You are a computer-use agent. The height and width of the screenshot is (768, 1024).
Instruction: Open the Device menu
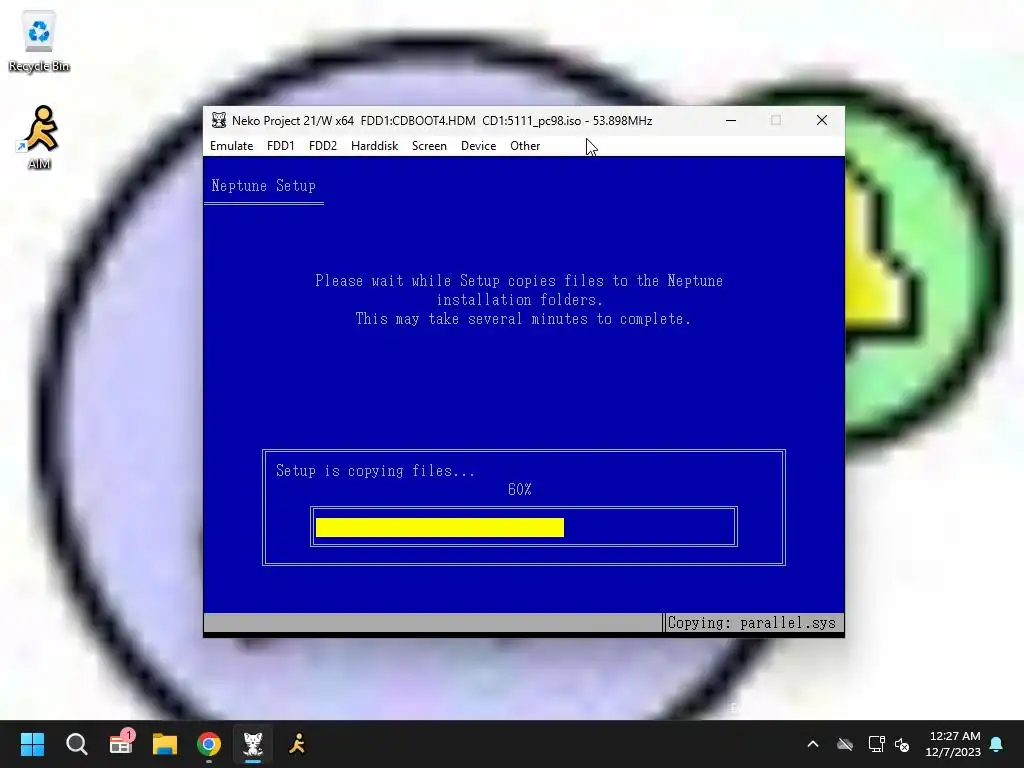coord(478,146)
